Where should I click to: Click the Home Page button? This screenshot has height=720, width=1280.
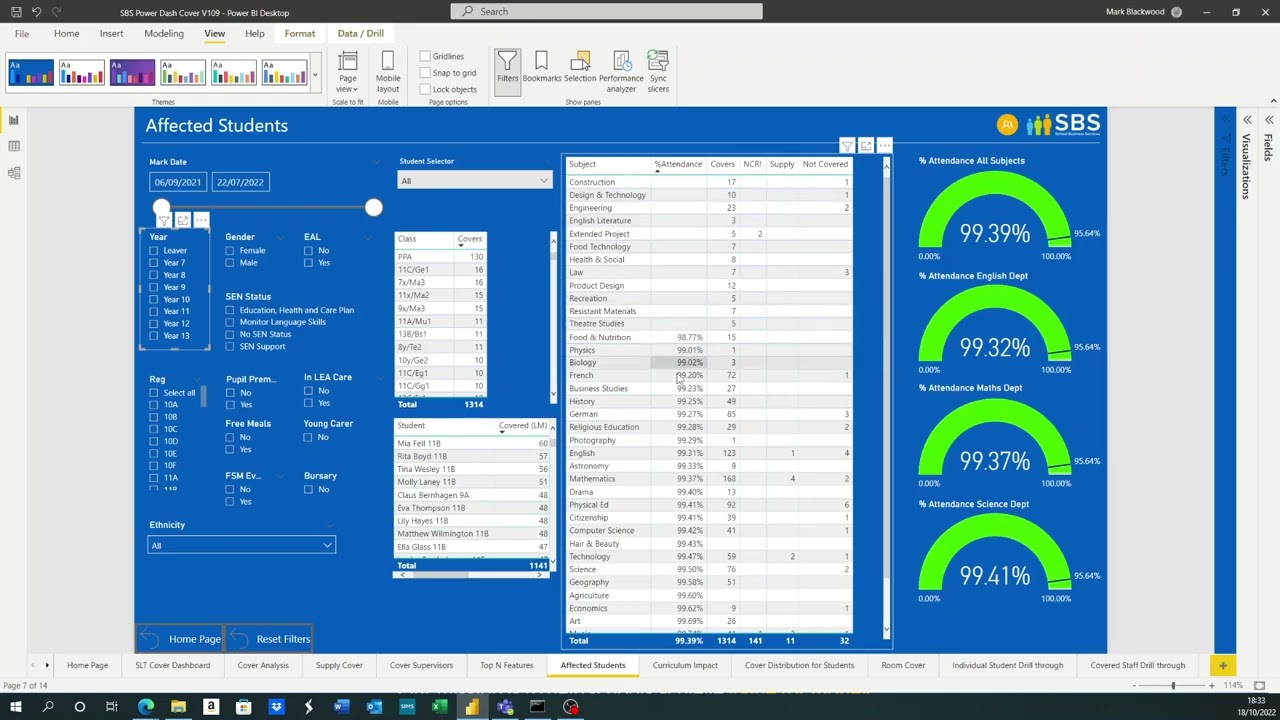181,639
